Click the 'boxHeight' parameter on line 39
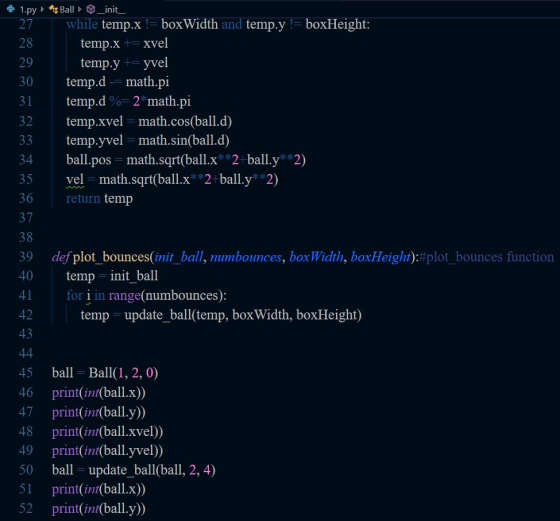Image resolution: width=560 pixels, height=521 pixels. click(380, 257)
